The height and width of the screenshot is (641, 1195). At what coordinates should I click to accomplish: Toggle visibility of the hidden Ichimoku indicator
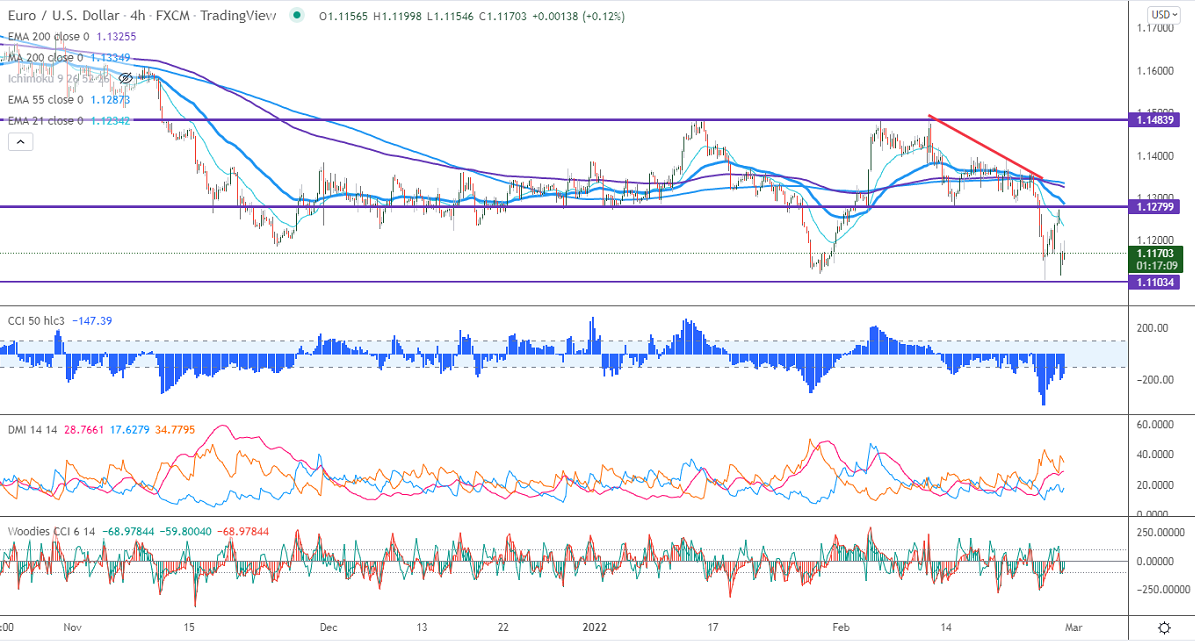coord(125,78)
